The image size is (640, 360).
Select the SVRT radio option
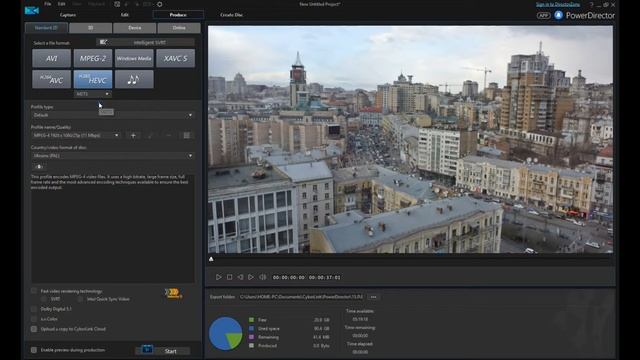(44, 299)
